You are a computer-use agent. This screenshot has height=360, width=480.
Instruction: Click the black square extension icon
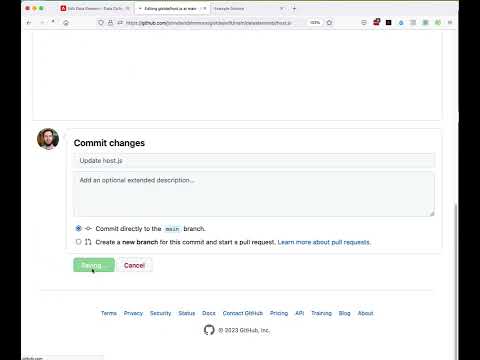click(388, 23)
